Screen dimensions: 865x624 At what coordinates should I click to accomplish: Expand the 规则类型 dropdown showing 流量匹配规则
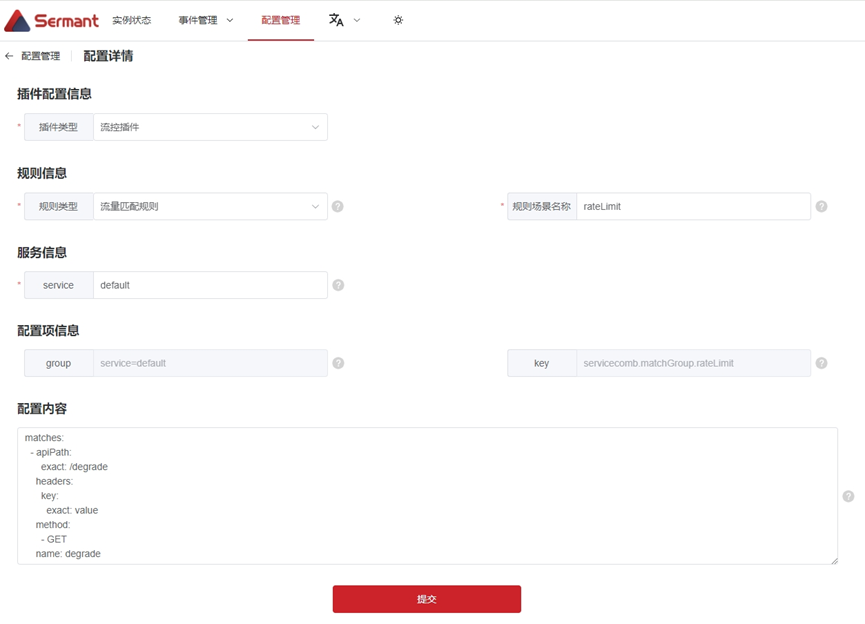(210, 207)
